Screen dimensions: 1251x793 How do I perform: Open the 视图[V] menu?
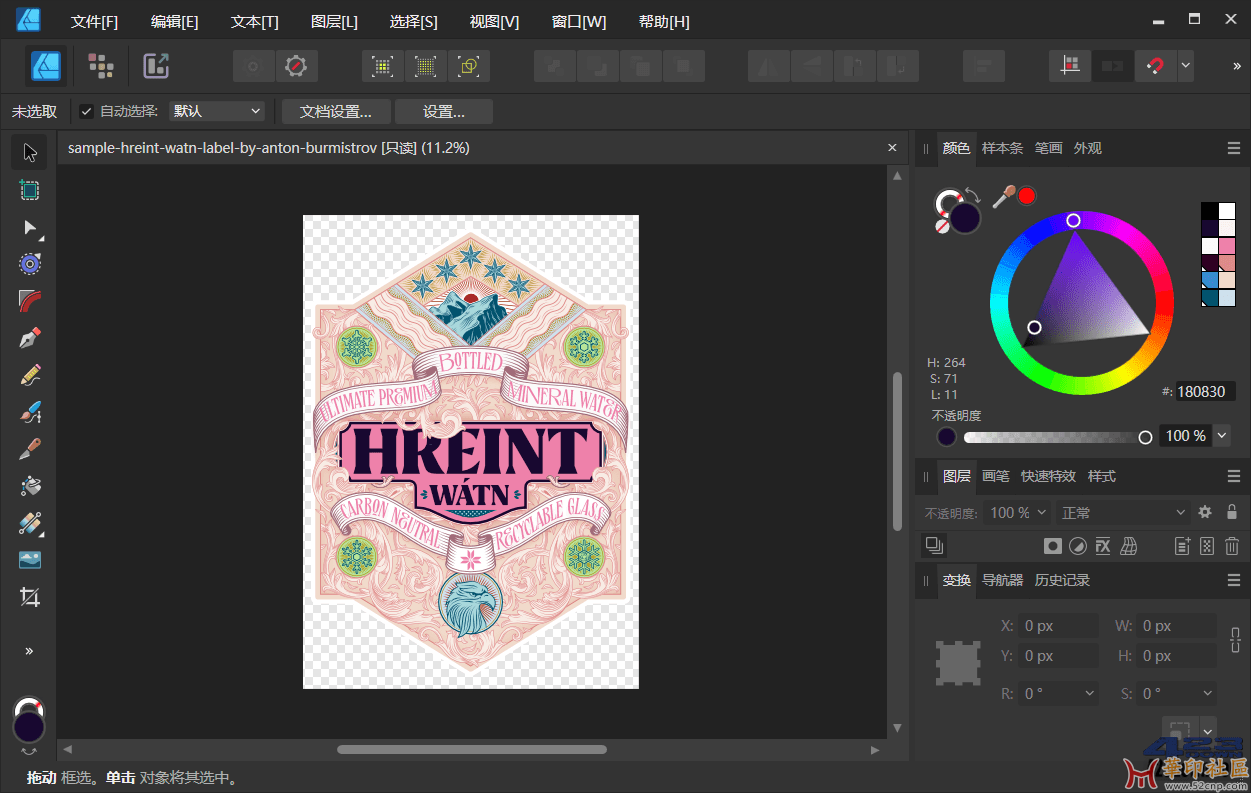494,22
